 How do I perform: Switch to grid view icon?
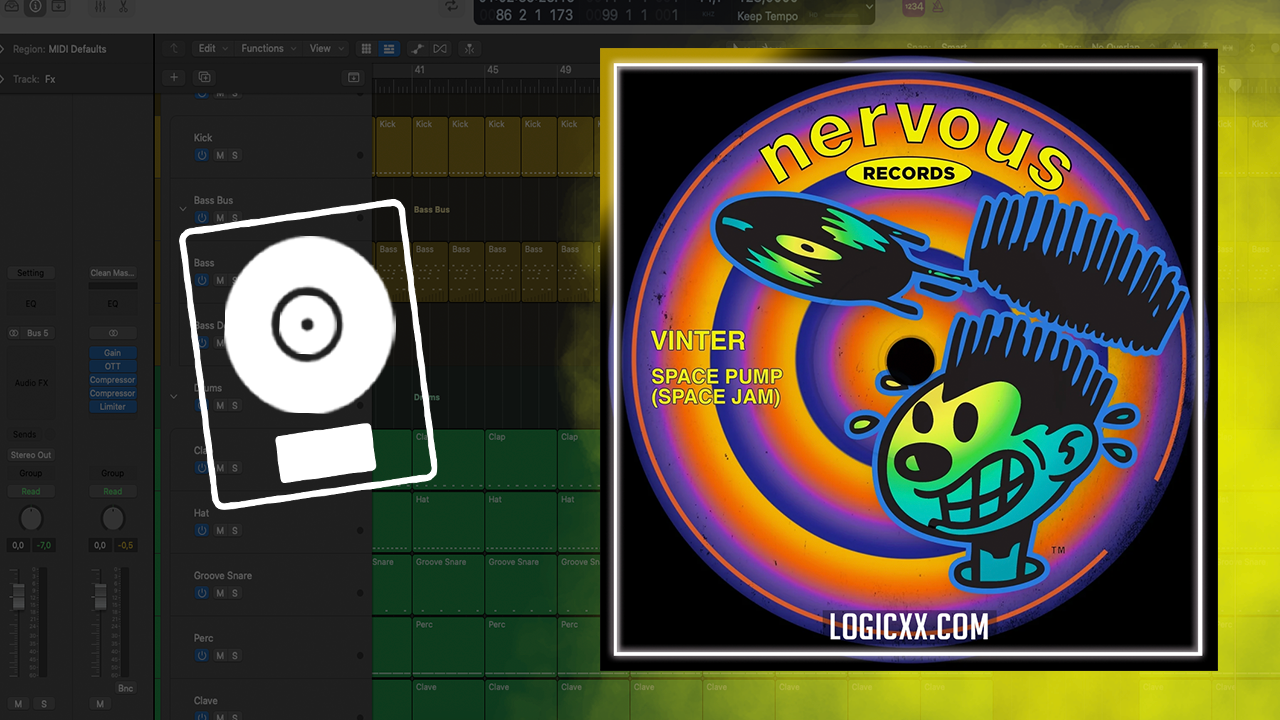click(366, 48)
